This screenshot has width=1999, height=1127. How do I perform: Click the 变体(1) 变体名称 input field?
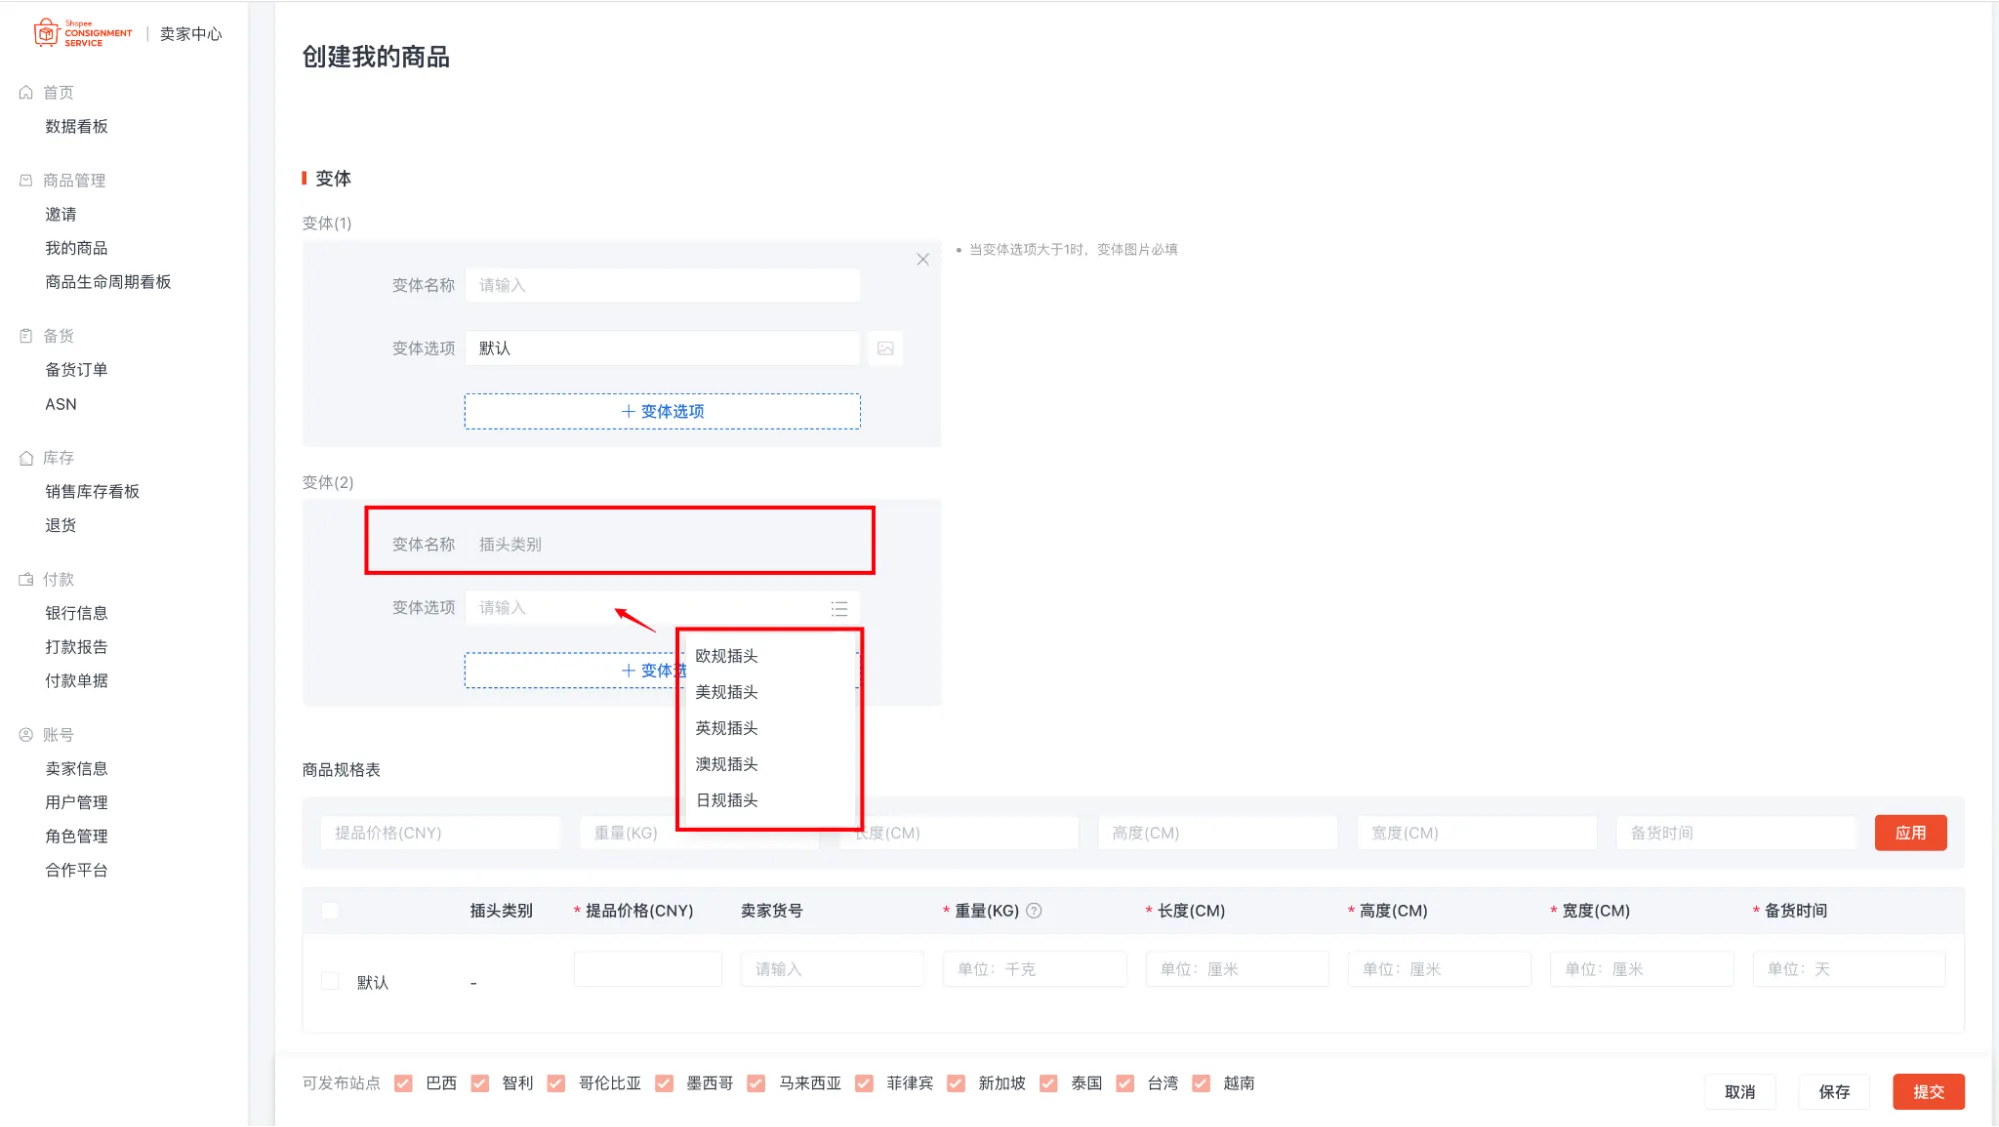662,285
